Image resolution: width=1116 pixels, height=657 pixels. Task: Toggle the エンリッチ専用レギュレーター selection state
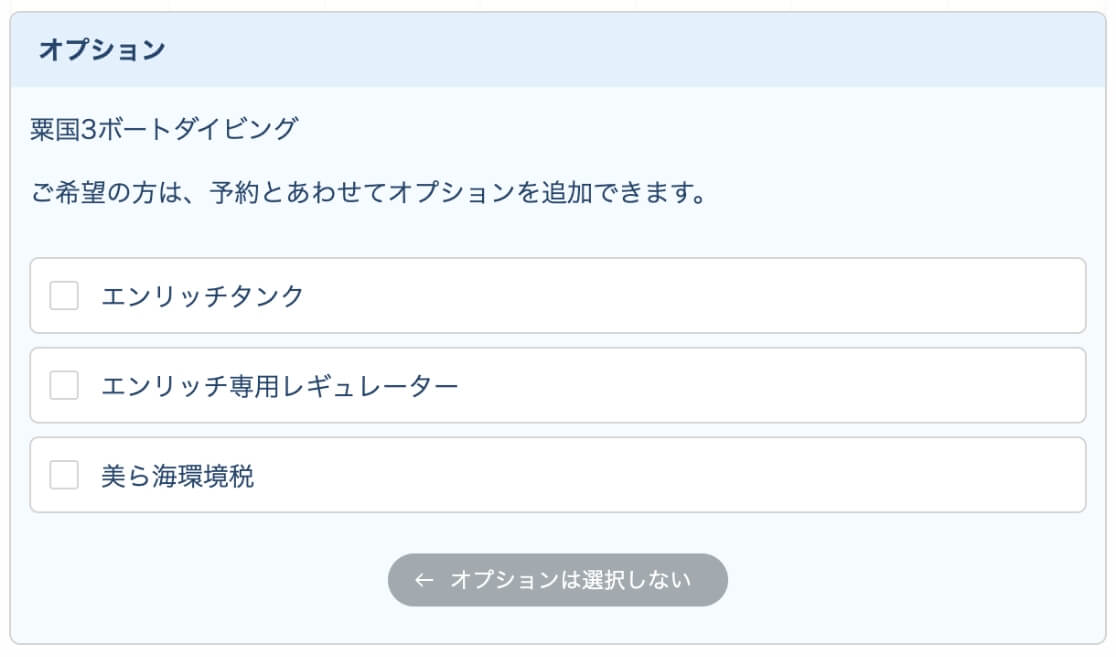point(63,386)
